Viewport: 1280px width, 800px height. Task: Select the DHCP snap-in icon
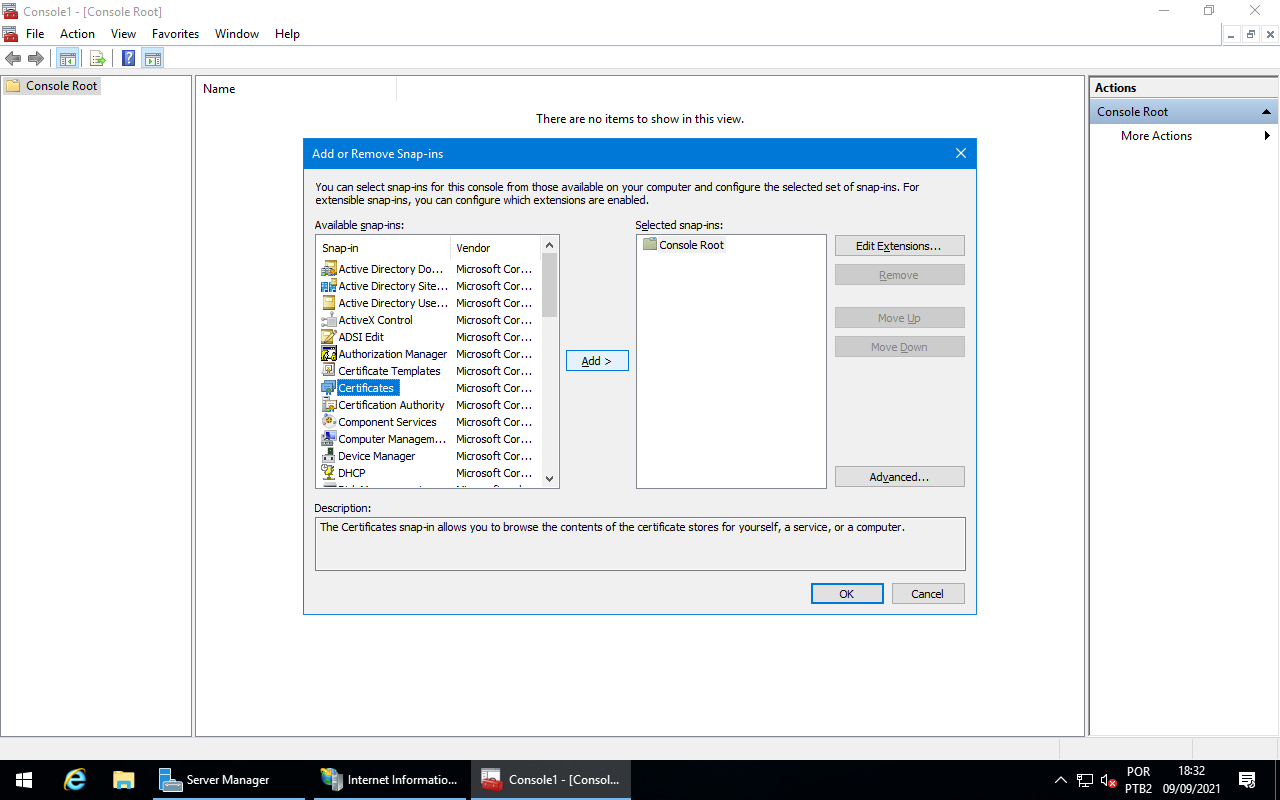coord(329,473)
